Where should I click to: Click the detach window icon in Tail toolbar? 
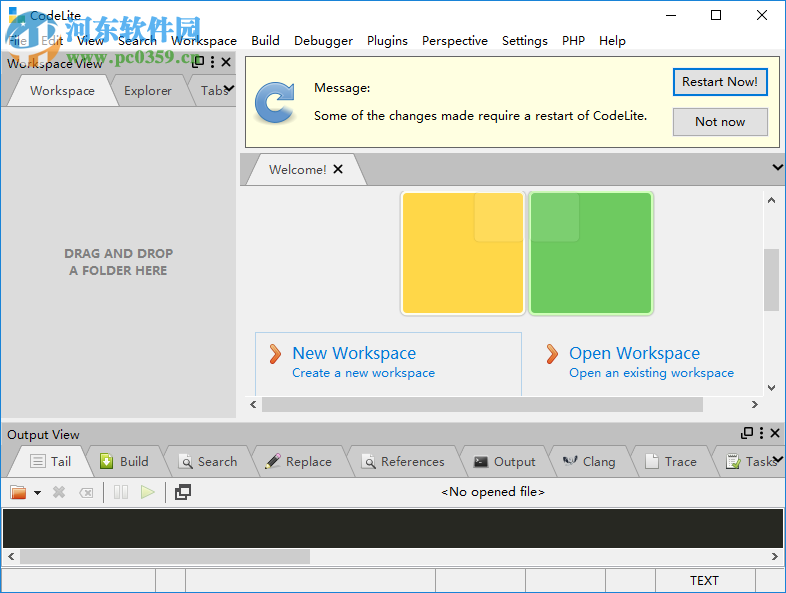[x=183, y=492]
